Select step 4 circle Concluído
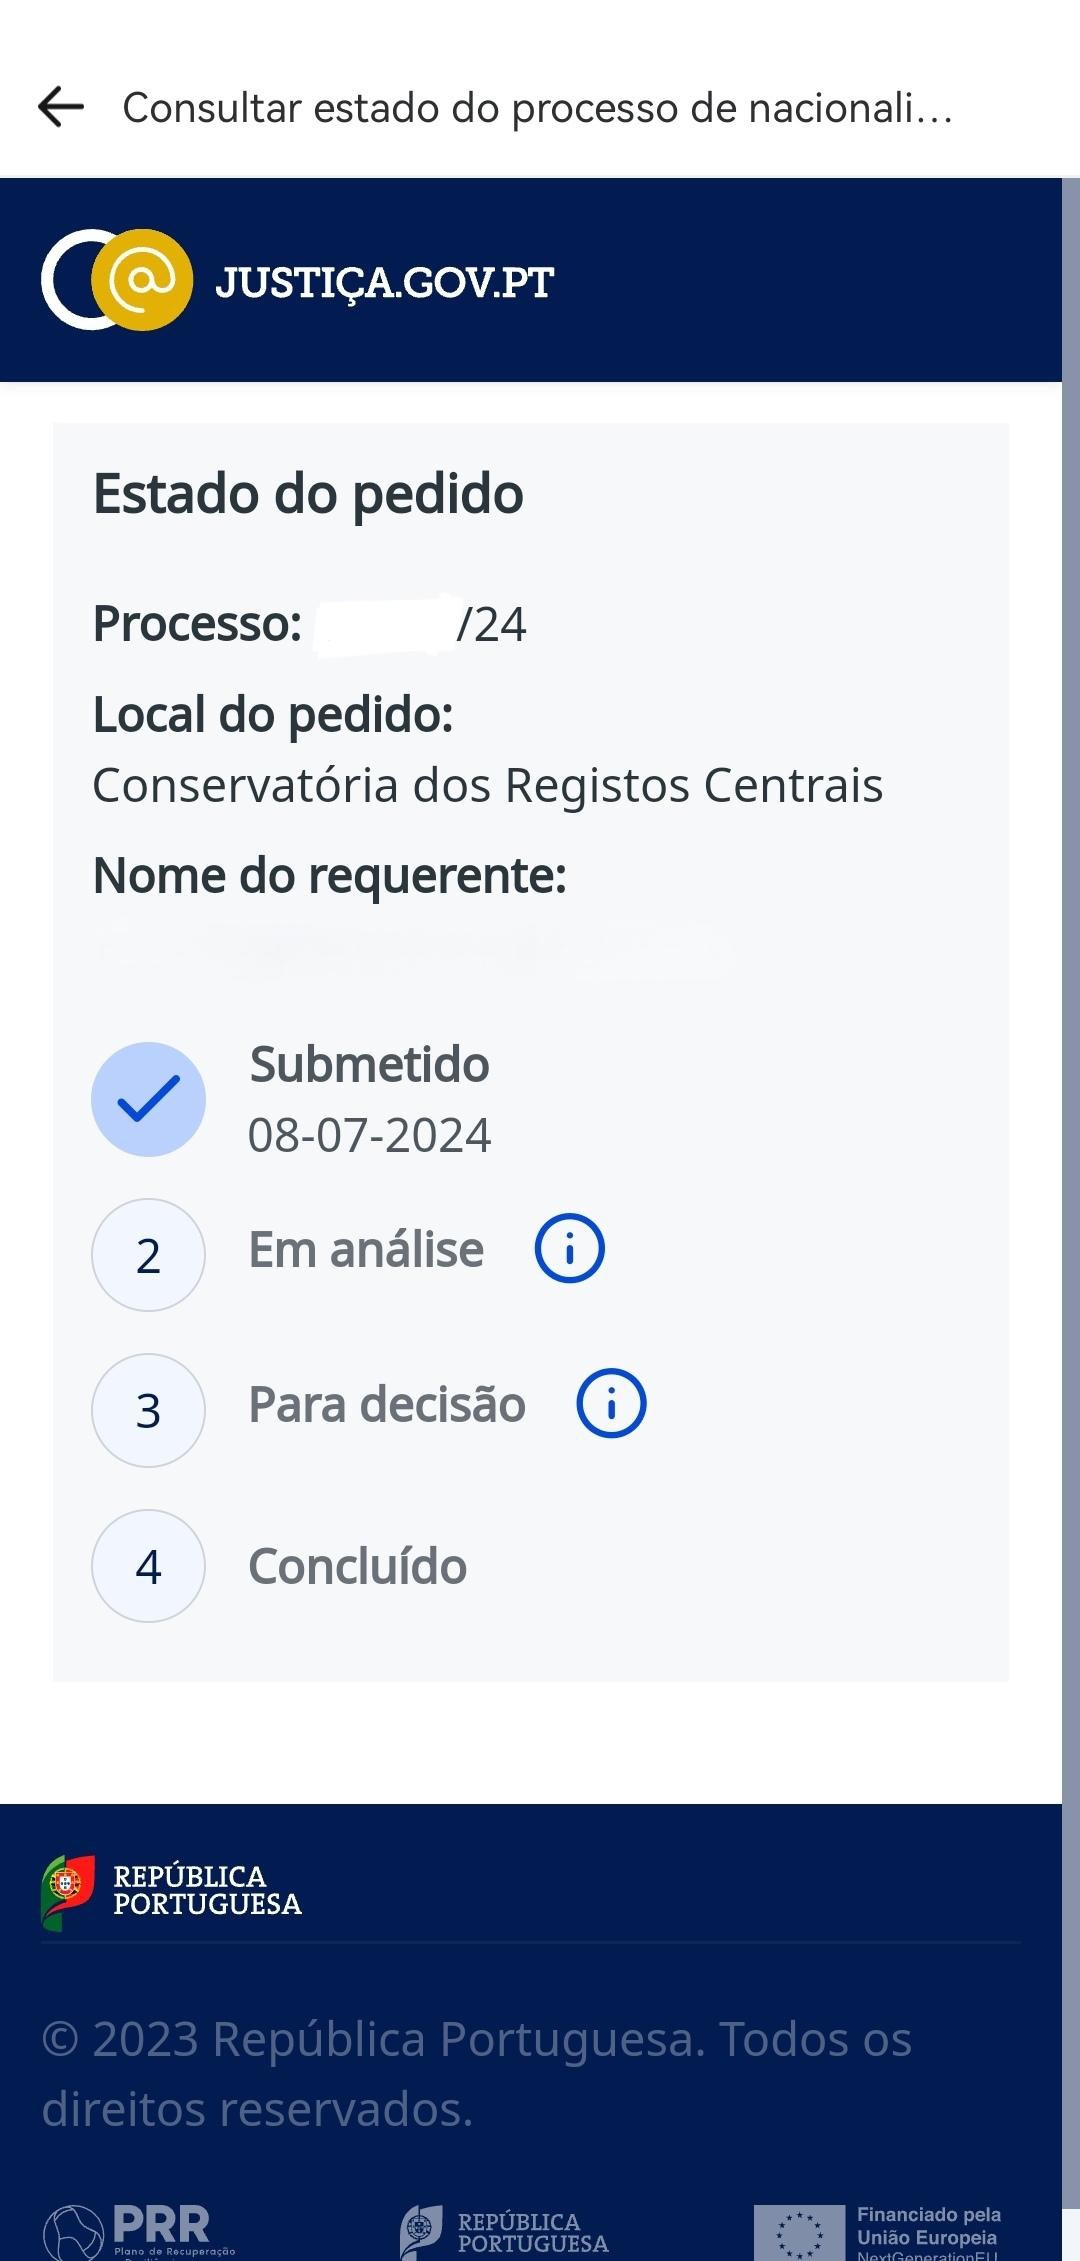This screenshot has height=2261, width=1080. tap(148, 1566)
